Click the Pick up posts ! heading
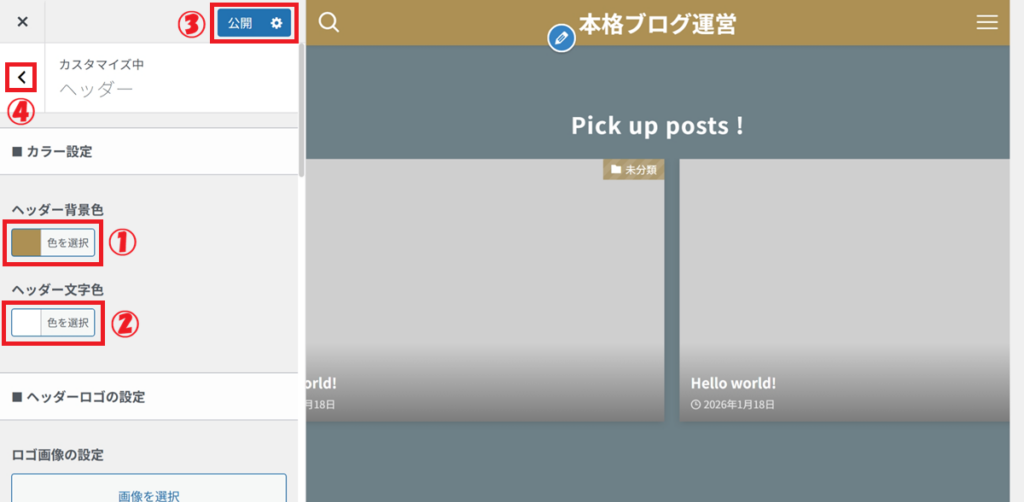This screenshot has width=1024, height=502. pos(657,126)
